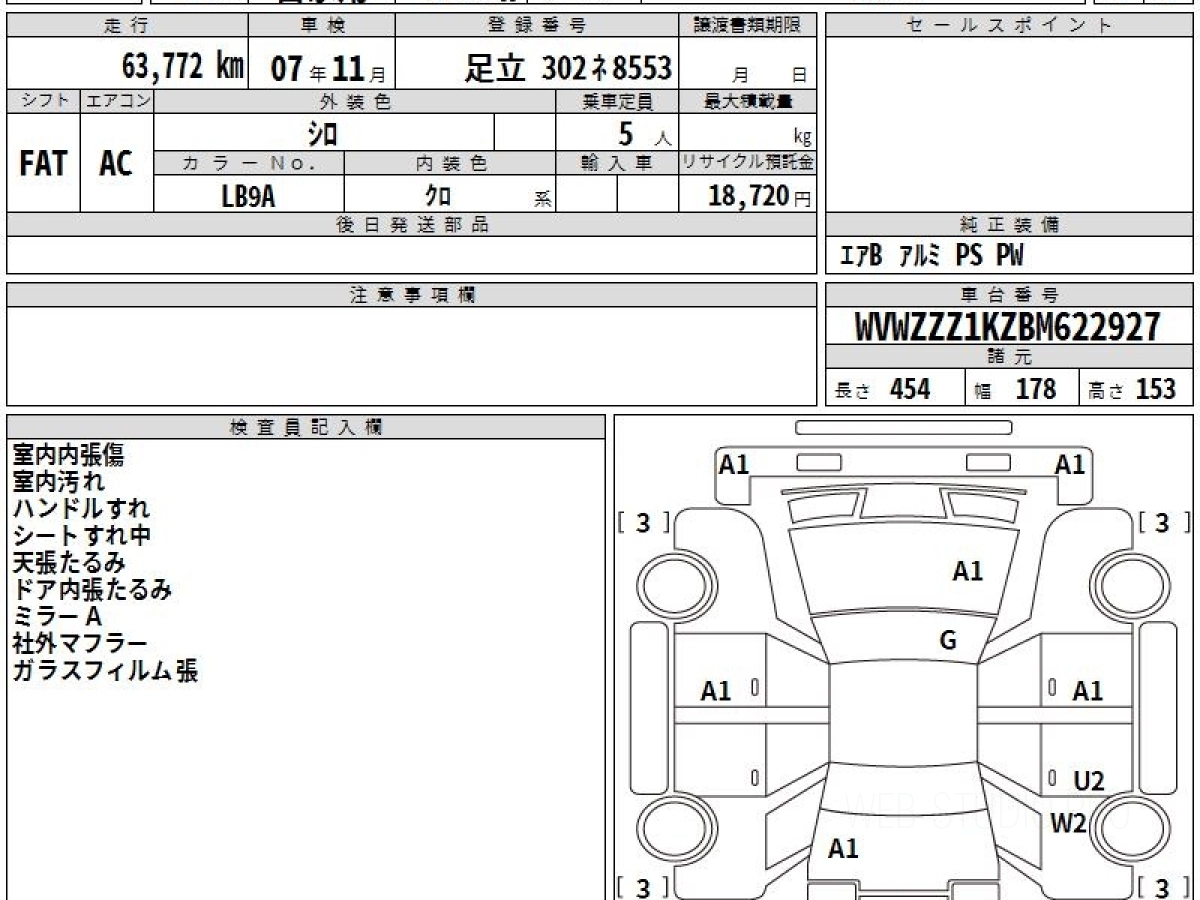The image size is (1200, 900).
Task: Click the 諸元 header
Action: click(1010, 357)
